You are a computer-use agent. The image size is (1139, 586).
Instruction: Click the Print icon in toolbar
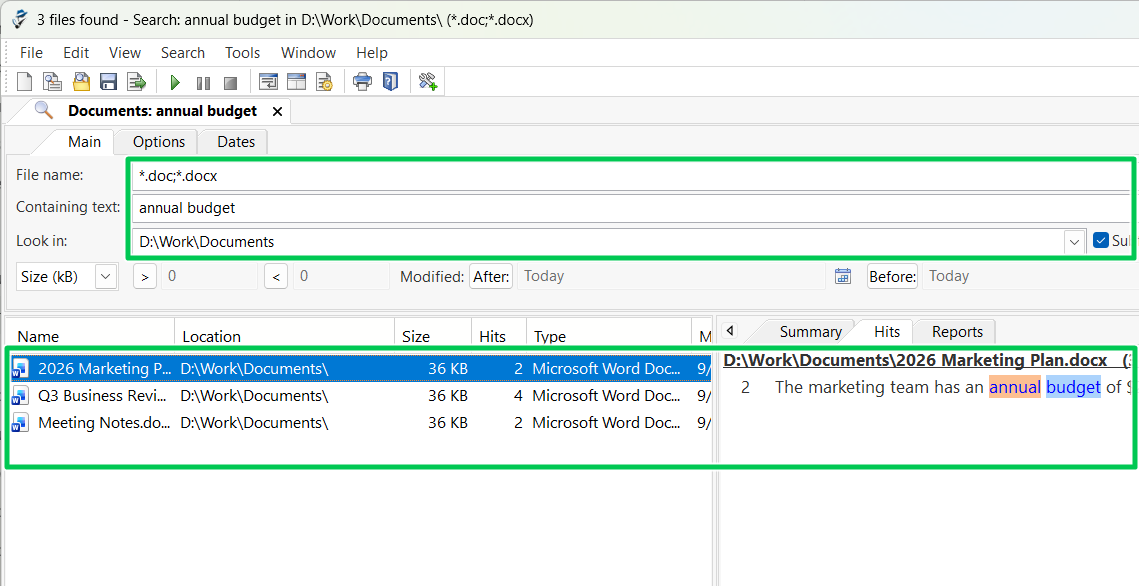(362, 81)
